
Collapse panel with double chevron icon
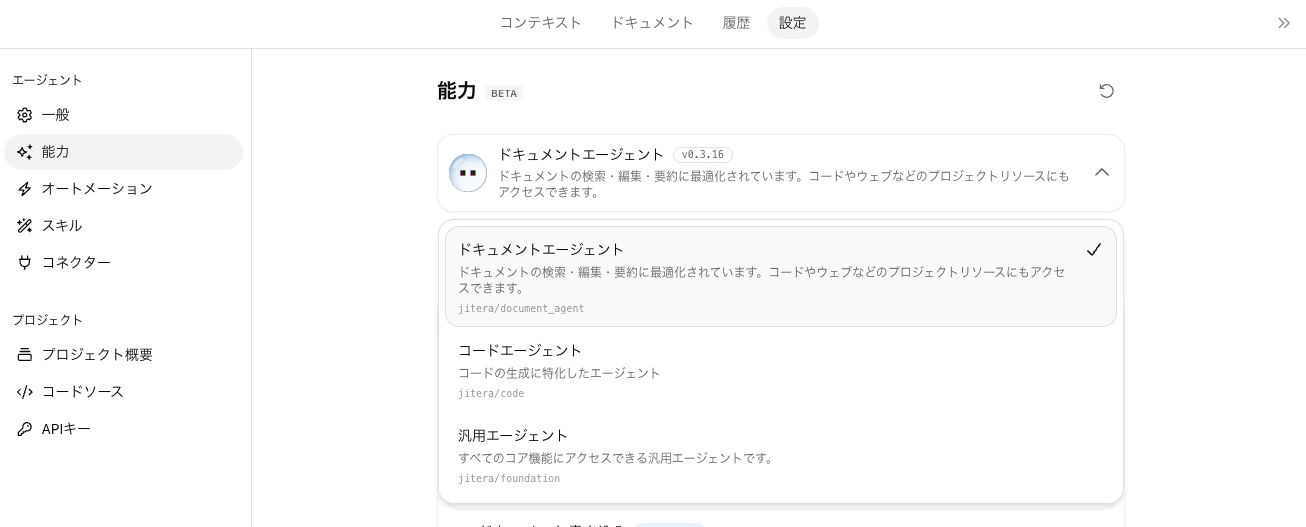1284,23
